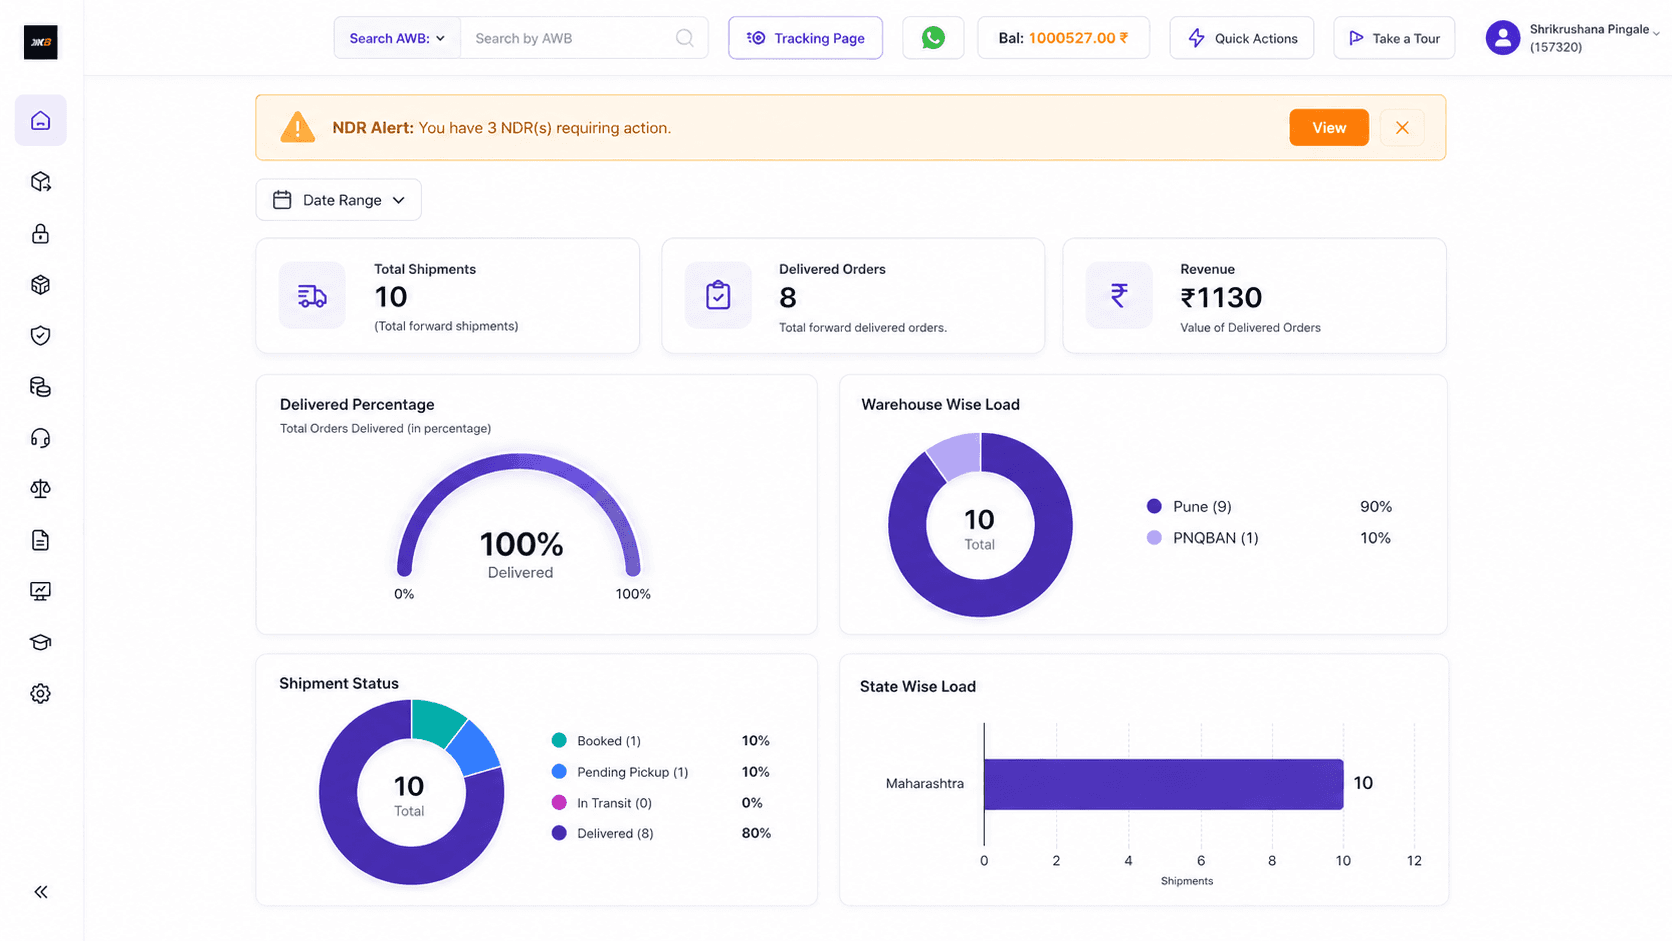Click the Total Shipments card
Viewport: 1672px width, 941px height.
(447, 296)
